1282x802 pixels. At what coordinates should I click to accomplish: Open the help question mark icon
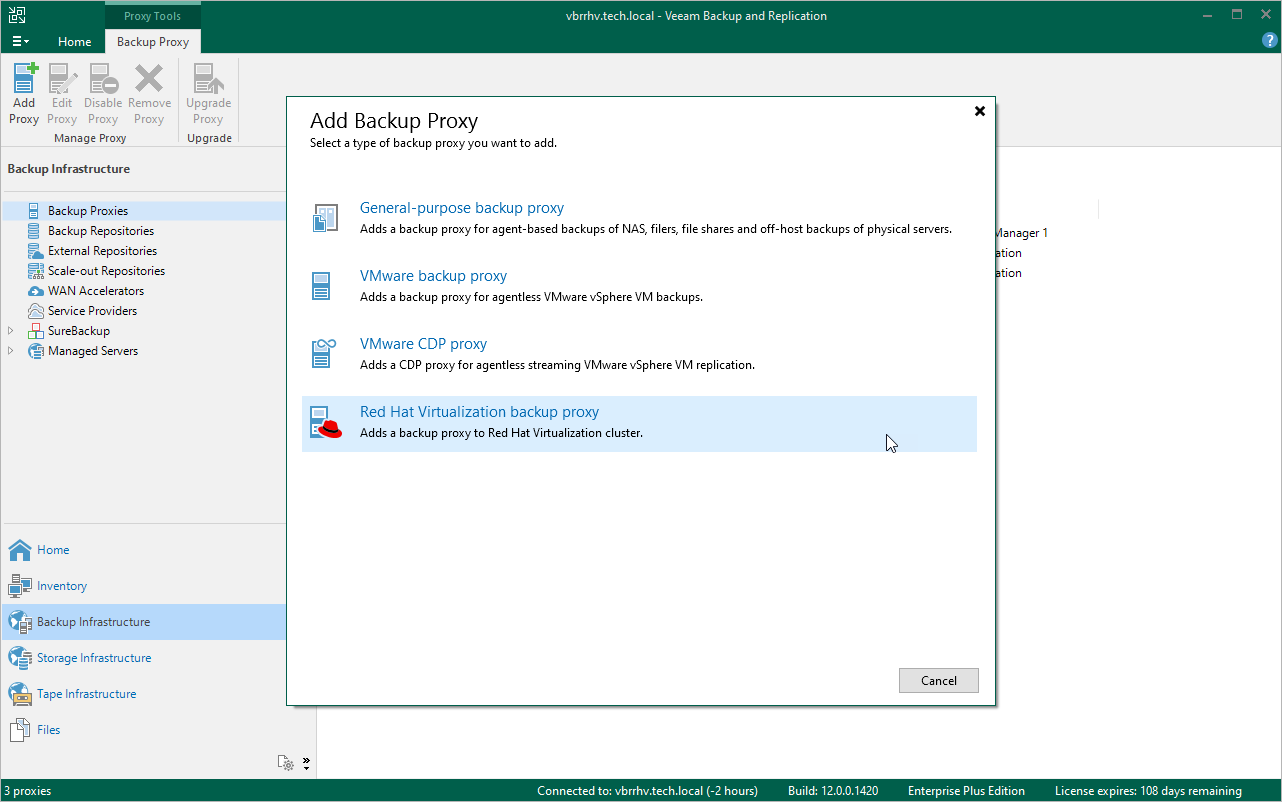[1270, 41]
